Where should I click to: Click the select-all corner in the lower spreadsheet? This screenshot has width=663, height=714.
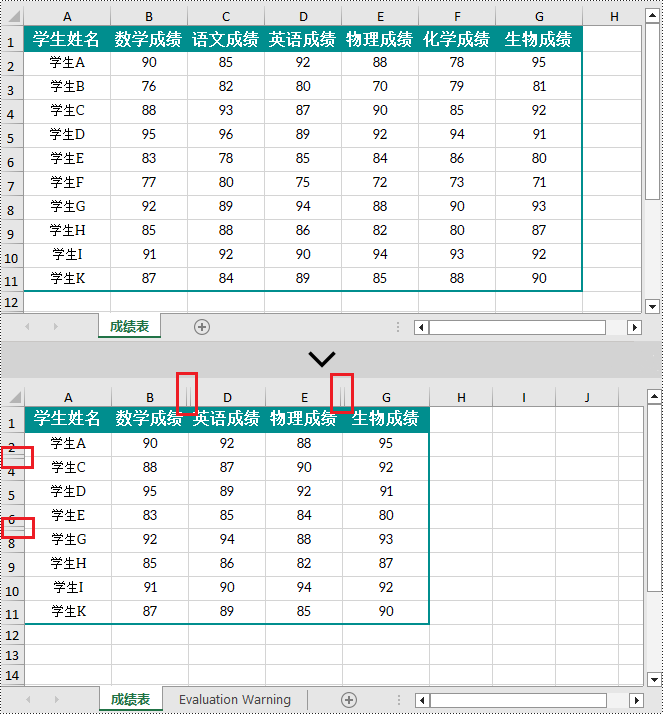coord(14,397)
